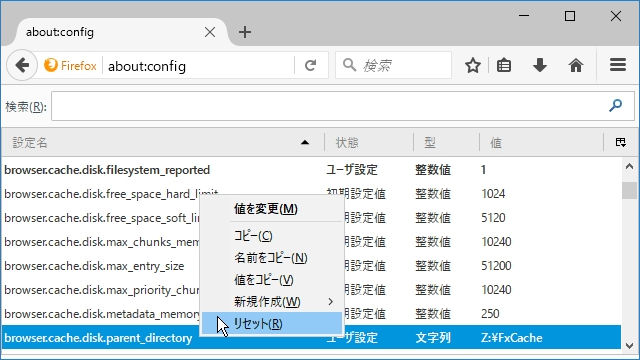
Task: Open the downloads arrow icon
Action: coord(540,65)
